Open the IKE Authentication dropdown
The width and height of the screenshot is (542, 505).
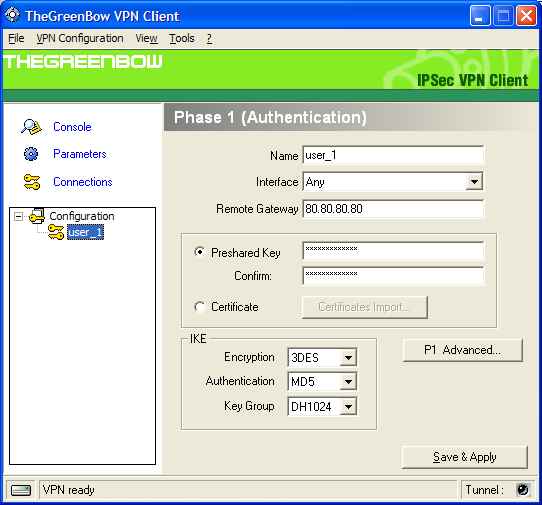(348, 382)
